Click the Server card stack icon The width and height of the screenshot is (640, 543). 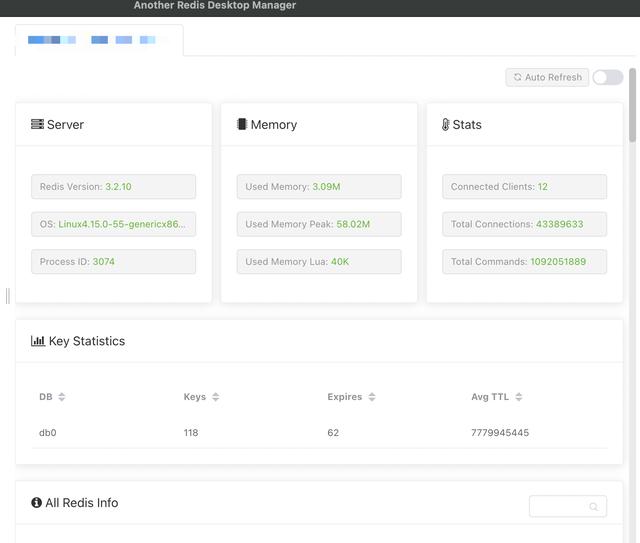click(x=38, y=124)
